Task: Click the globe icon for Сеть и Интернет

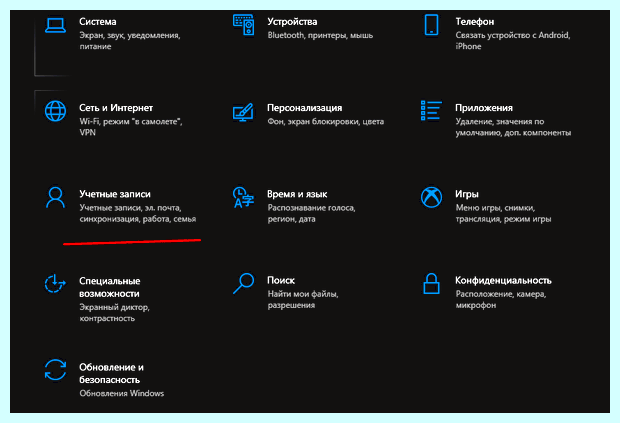Action: [55, 111]
